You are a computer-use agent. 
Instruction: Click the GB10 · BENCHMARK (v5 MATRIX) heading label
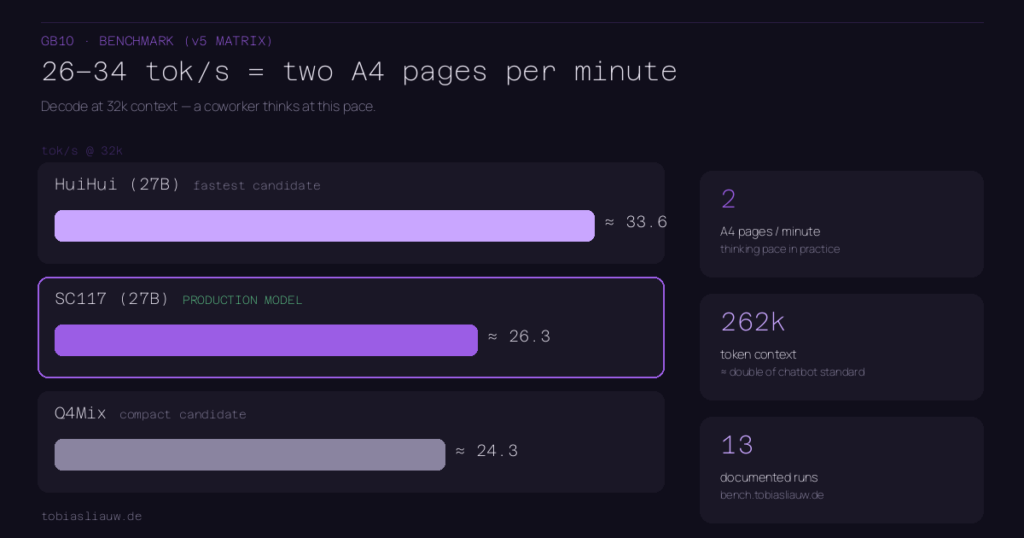tap(157, 41)
